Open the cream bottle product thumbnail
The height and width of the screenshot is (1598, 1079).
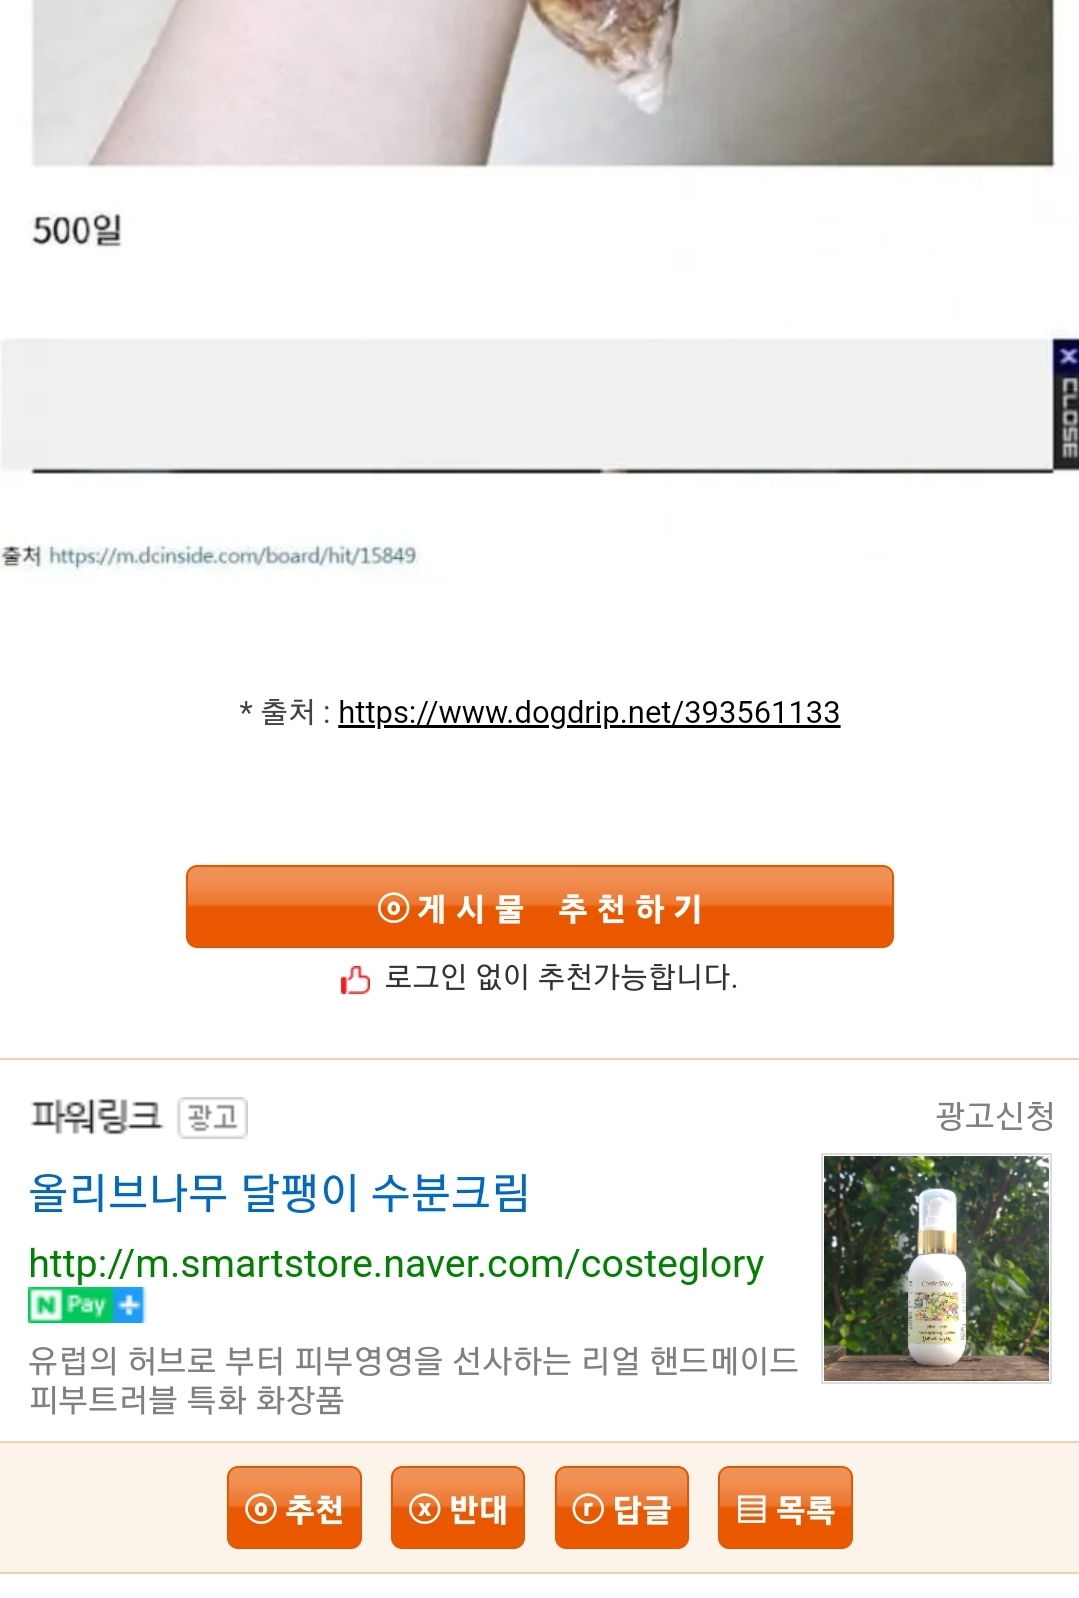936,1268
